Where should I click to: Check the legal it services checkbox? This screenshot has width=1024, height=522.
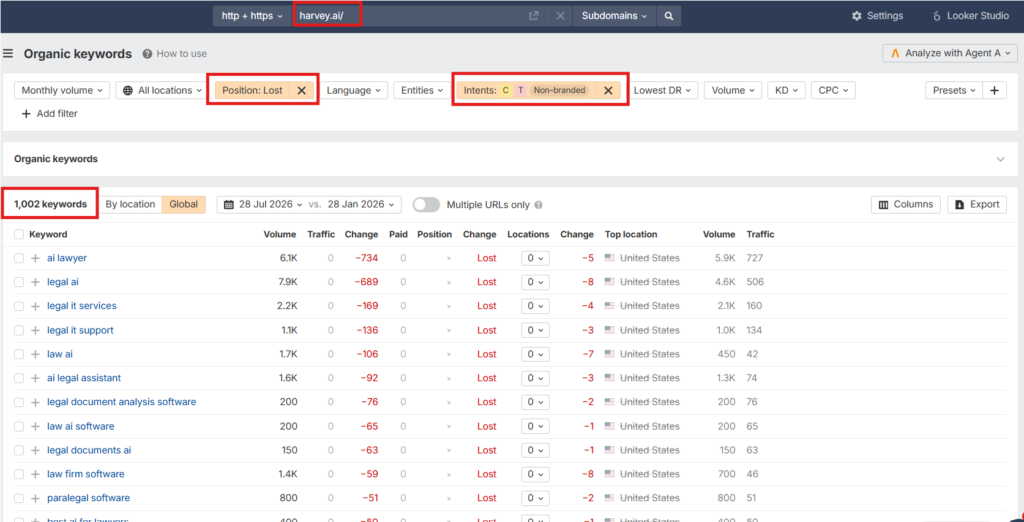(19, 306)
